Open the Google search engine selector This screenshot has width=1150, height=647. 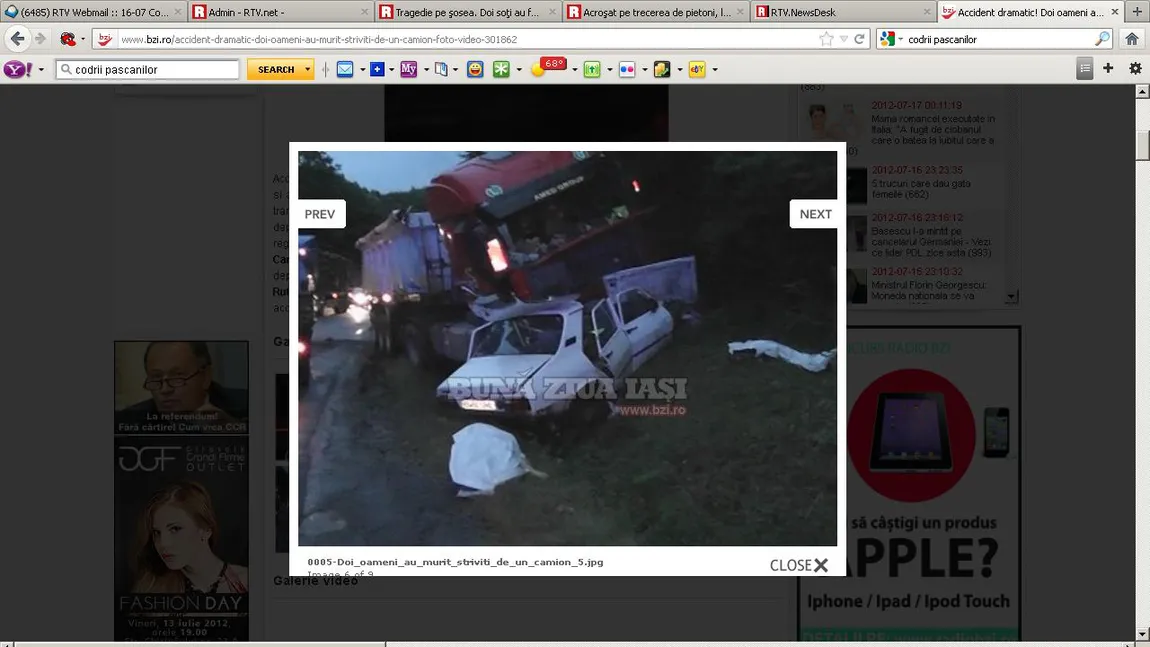(x=890, y=39)
